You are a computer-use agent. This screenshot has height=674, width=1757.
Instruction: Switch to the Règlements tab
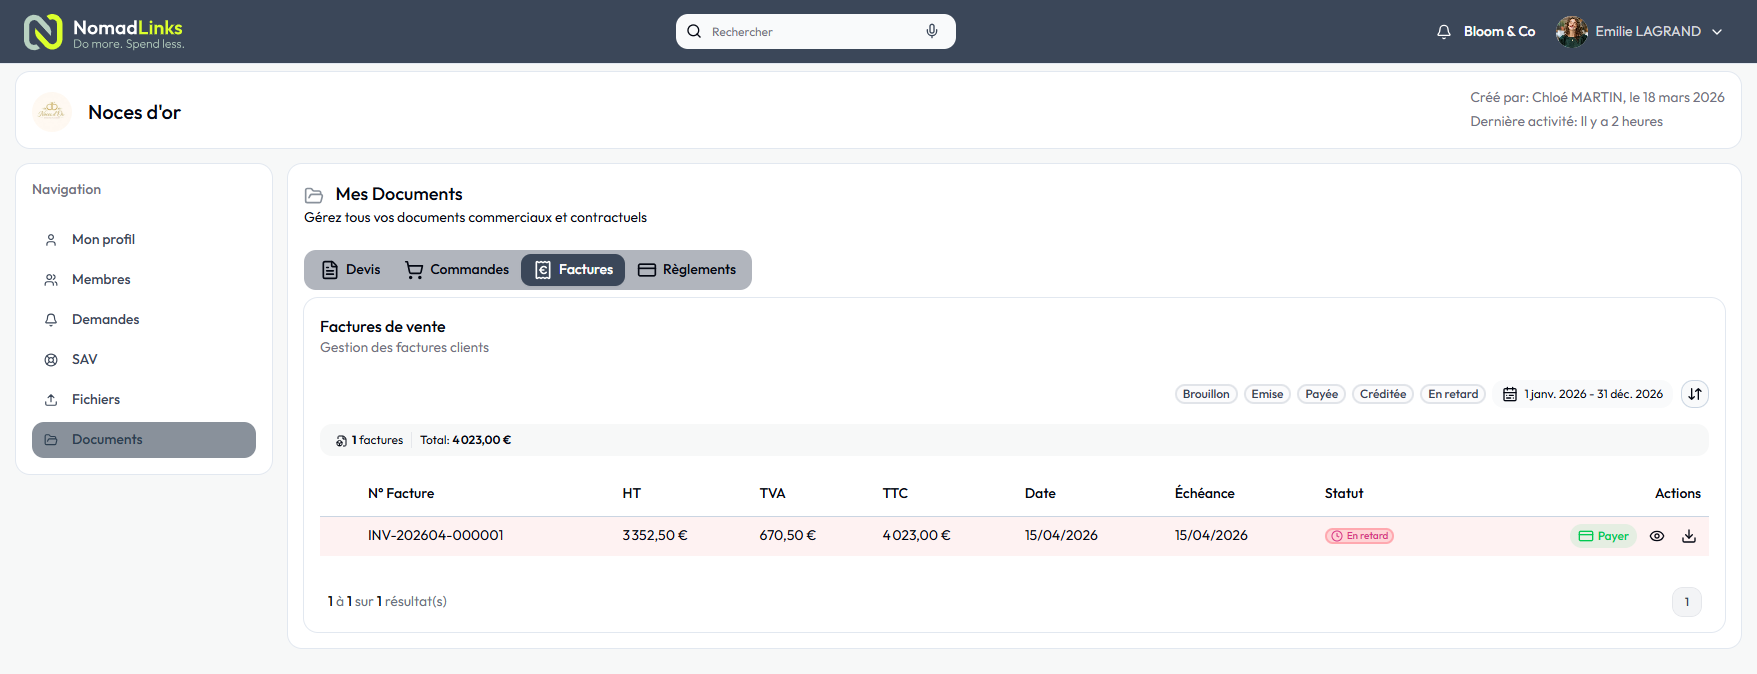click(687, 270)
